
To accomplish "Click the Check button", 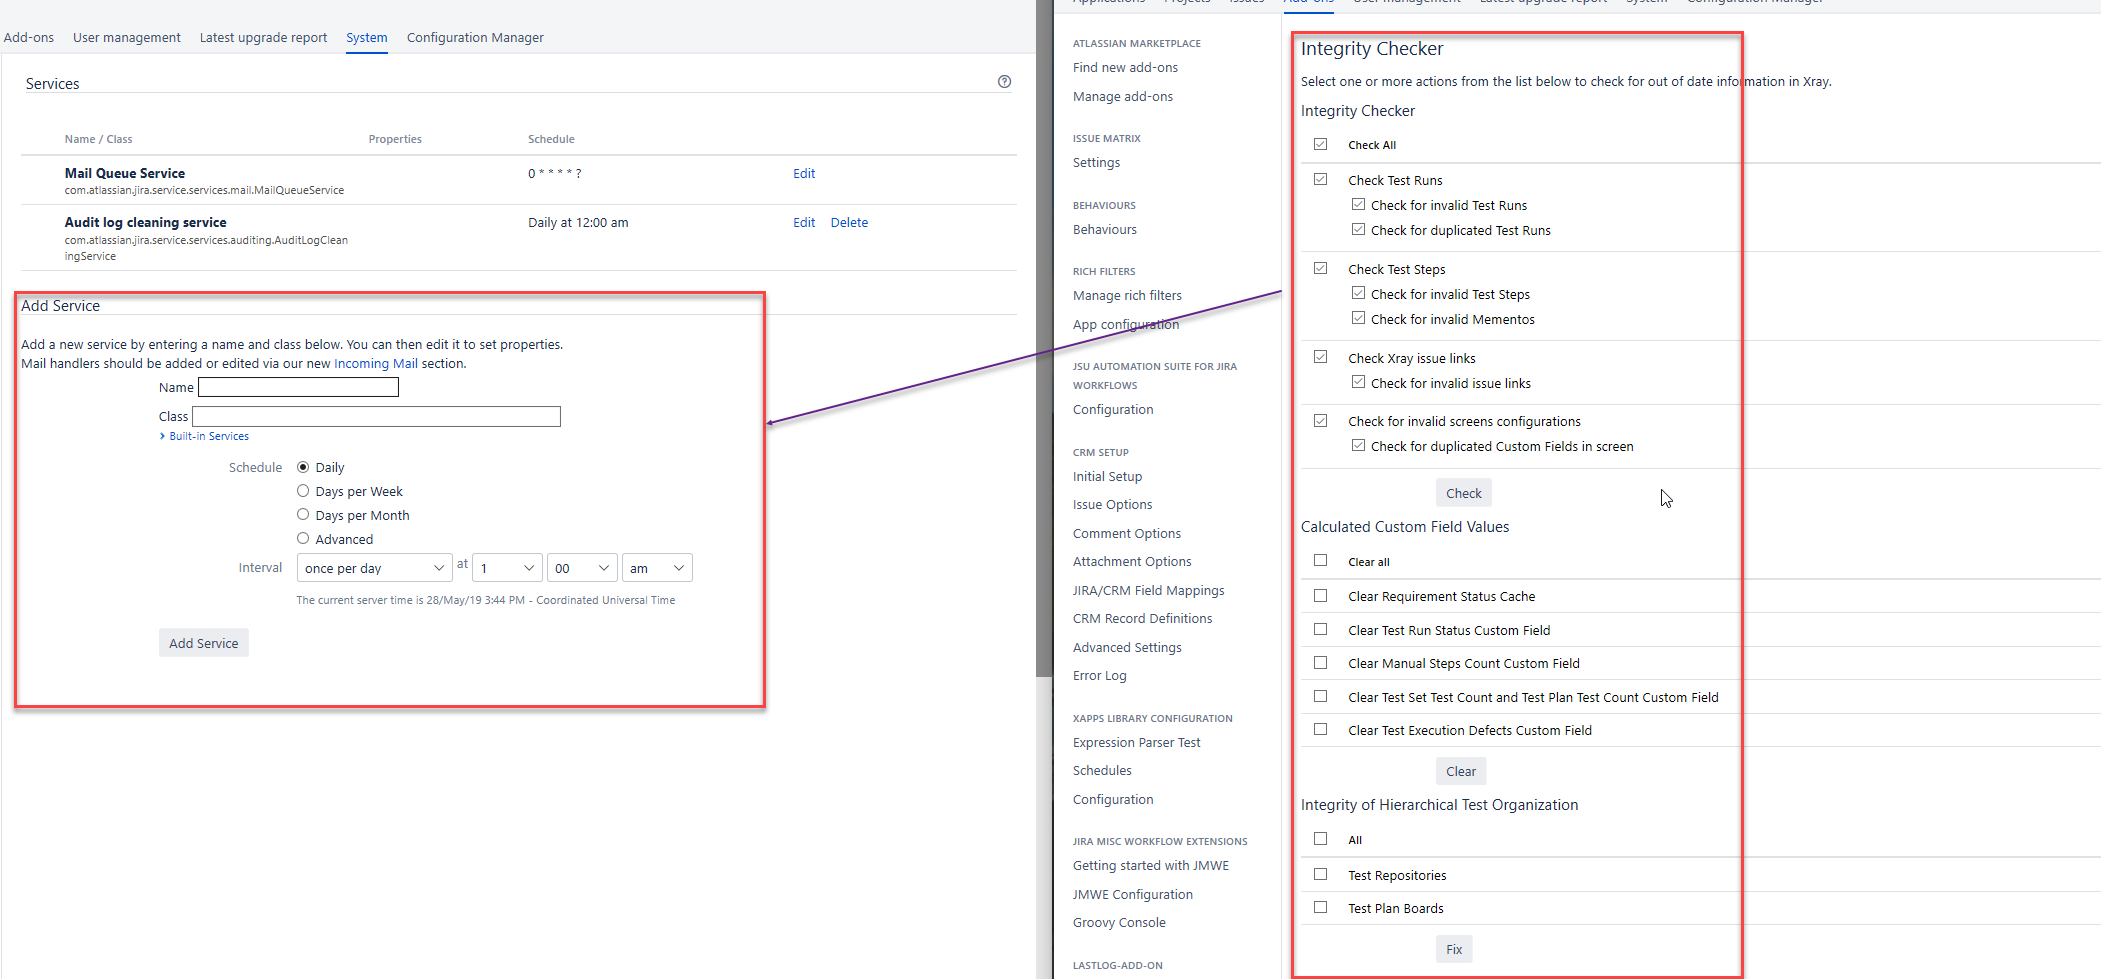I will pos(1464,493).
